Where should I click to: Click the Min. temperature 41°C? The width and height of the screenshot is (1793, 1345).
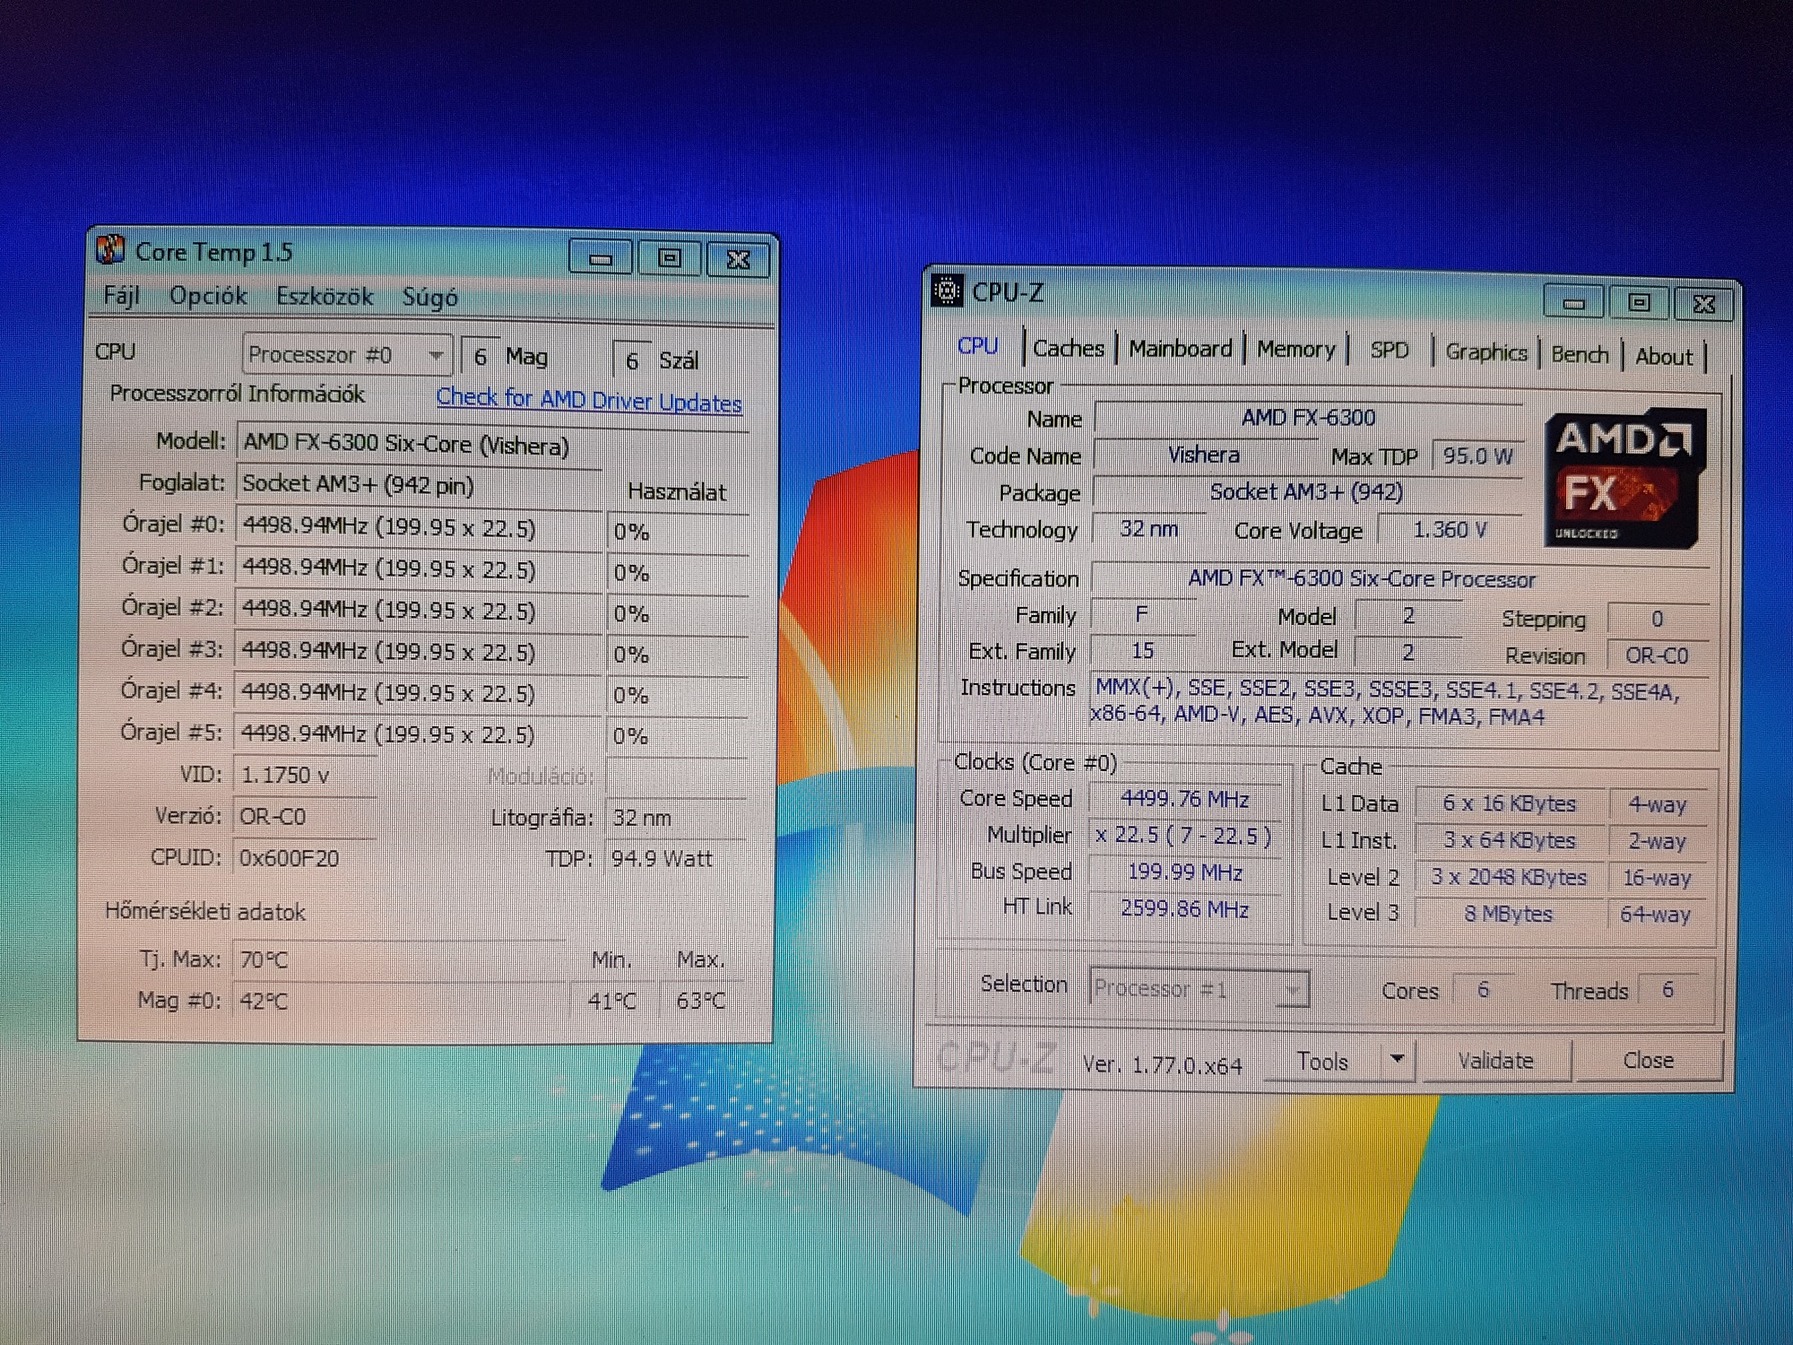point(612,1001)
